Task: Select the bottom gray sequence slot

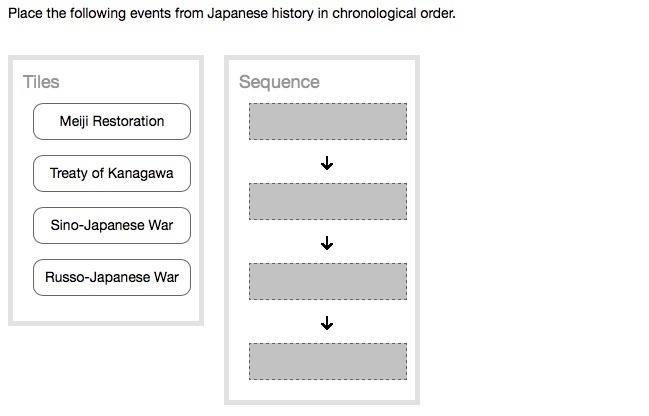Action: [x=327, y=361]
